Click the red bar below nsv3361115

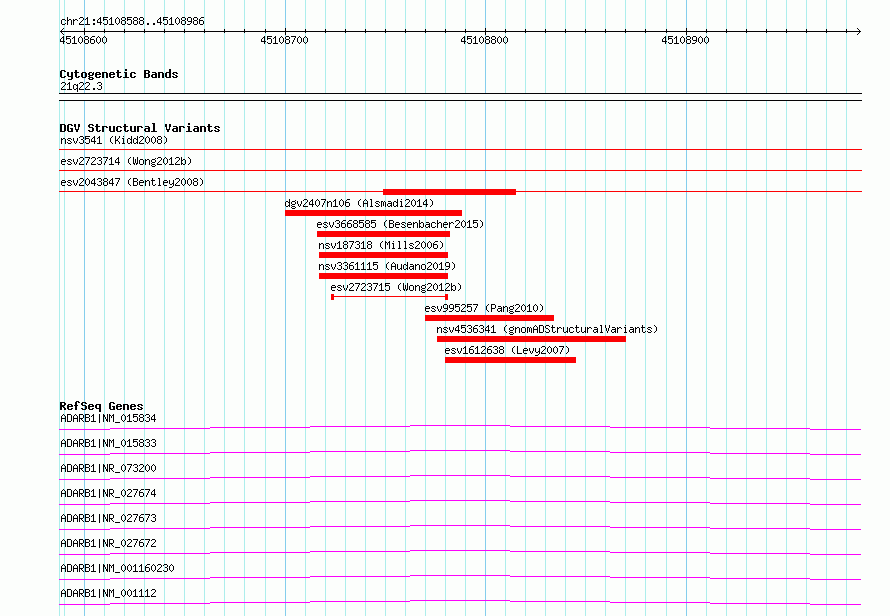[x=383, y=276]
